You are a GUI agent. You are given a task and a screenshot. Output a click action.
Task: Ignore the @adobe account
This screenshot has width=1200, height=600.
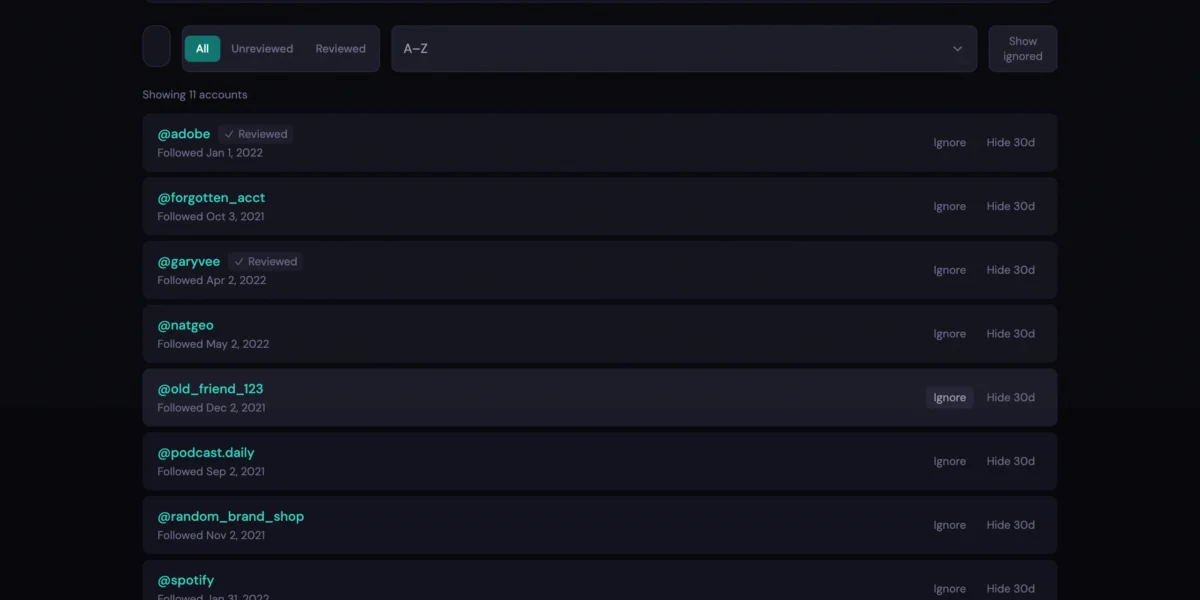[949, 143]
